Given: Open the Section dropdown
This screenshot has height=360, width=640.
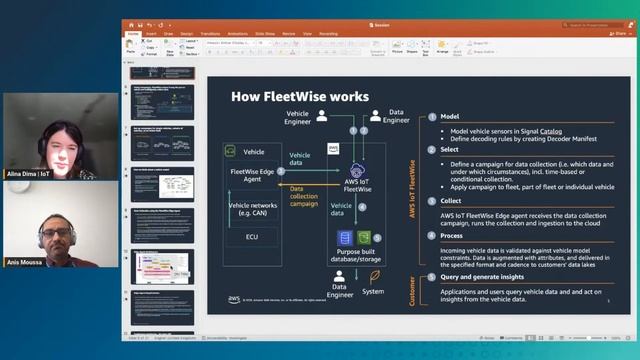Looking at the screenshot, I should [x=189, y=54].
